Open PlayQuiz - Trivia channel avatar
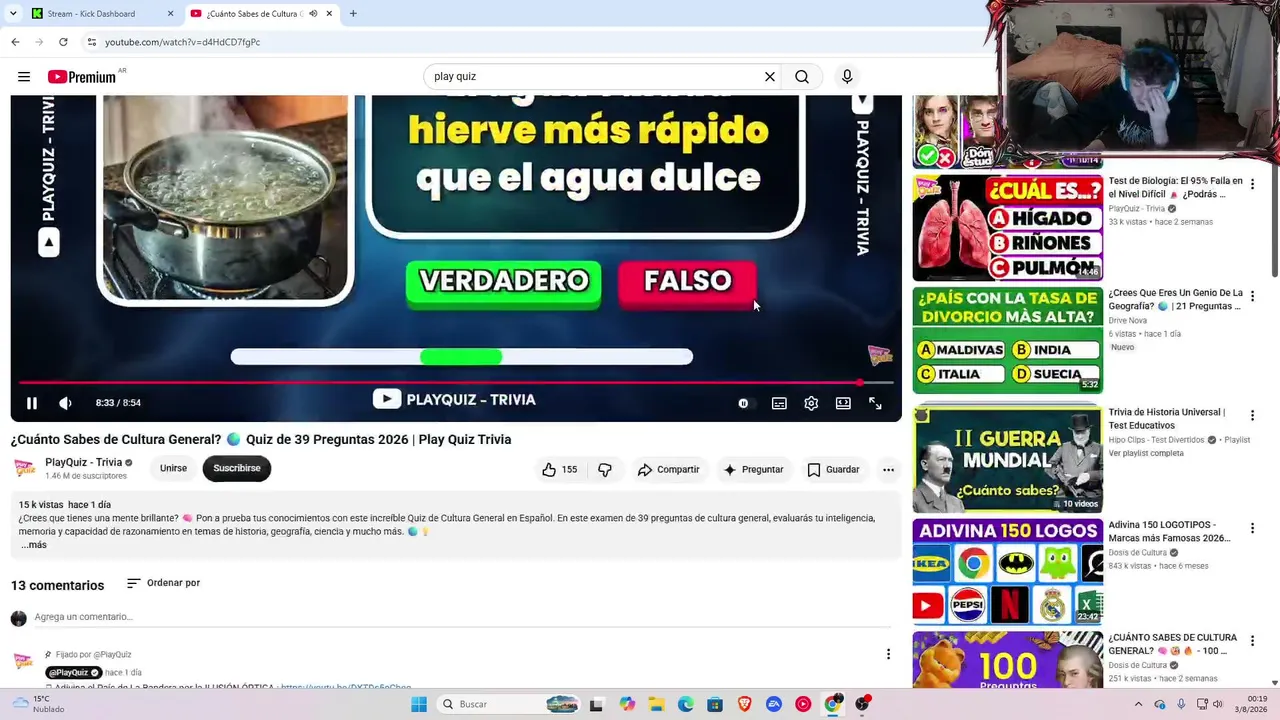1280x720 pixels. [x=24, y=468]
